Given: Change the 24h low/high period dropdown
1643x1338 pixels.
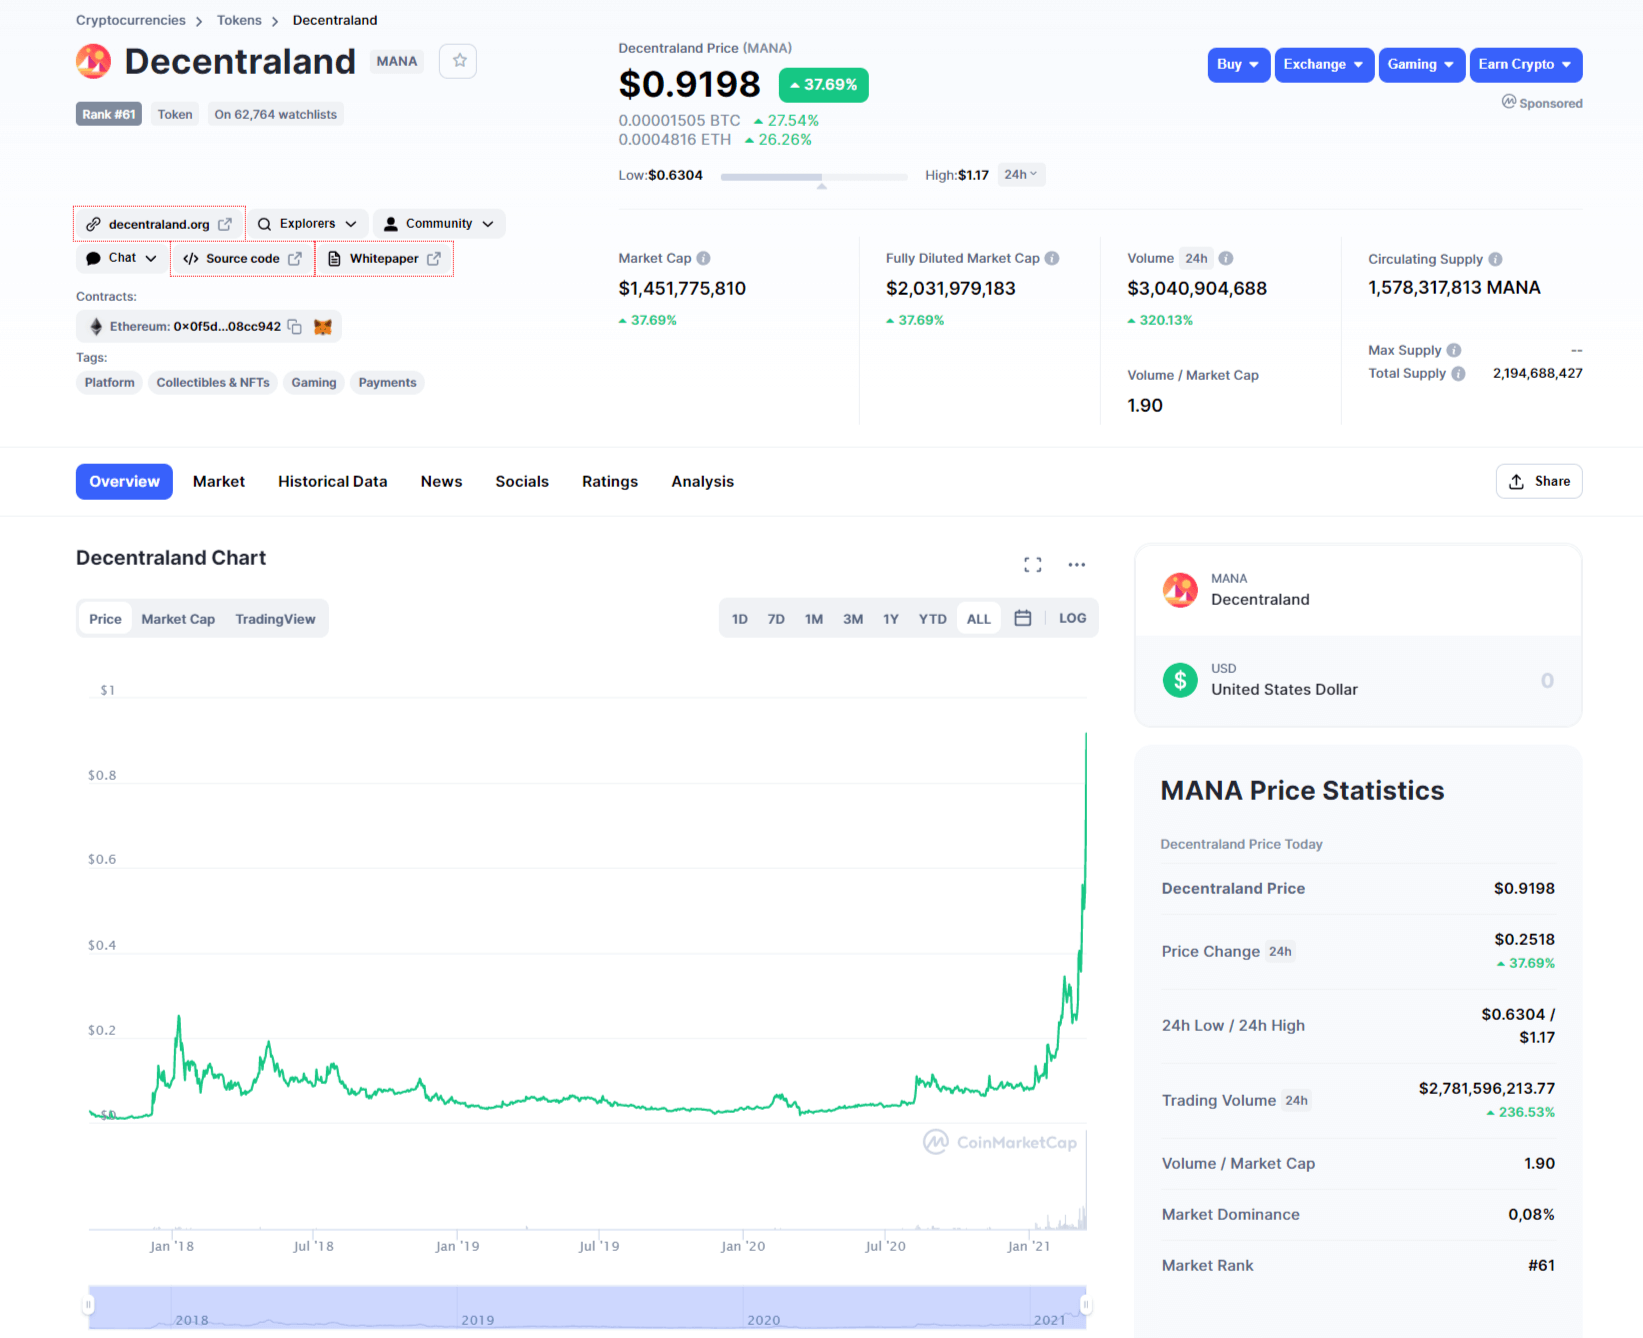Looking at the screenshot, I should 1021,175.
